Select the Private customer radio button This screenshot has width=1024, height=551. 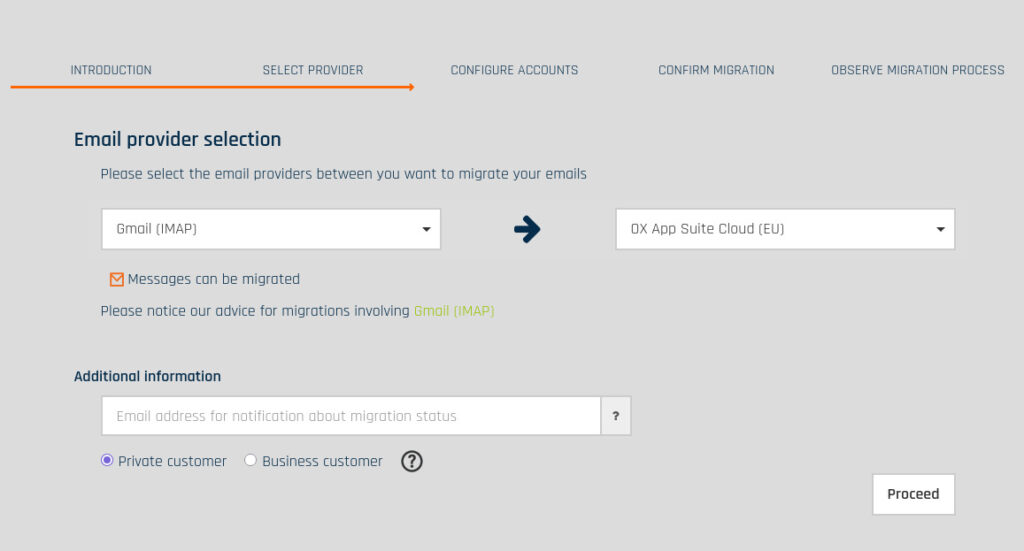pos(107,461)
